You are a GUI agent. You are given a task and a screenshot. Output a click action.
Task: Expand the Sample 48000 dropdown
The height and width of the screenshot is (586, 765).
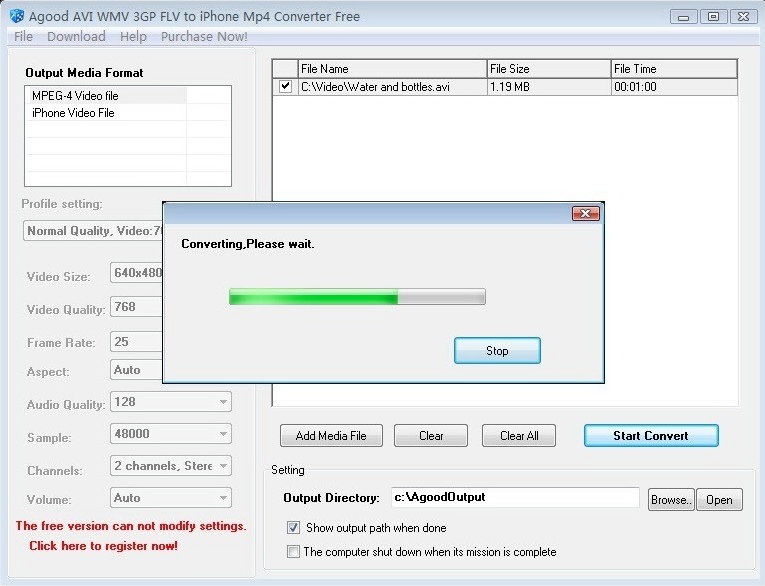pyautogui.click(x=223, y=434)
